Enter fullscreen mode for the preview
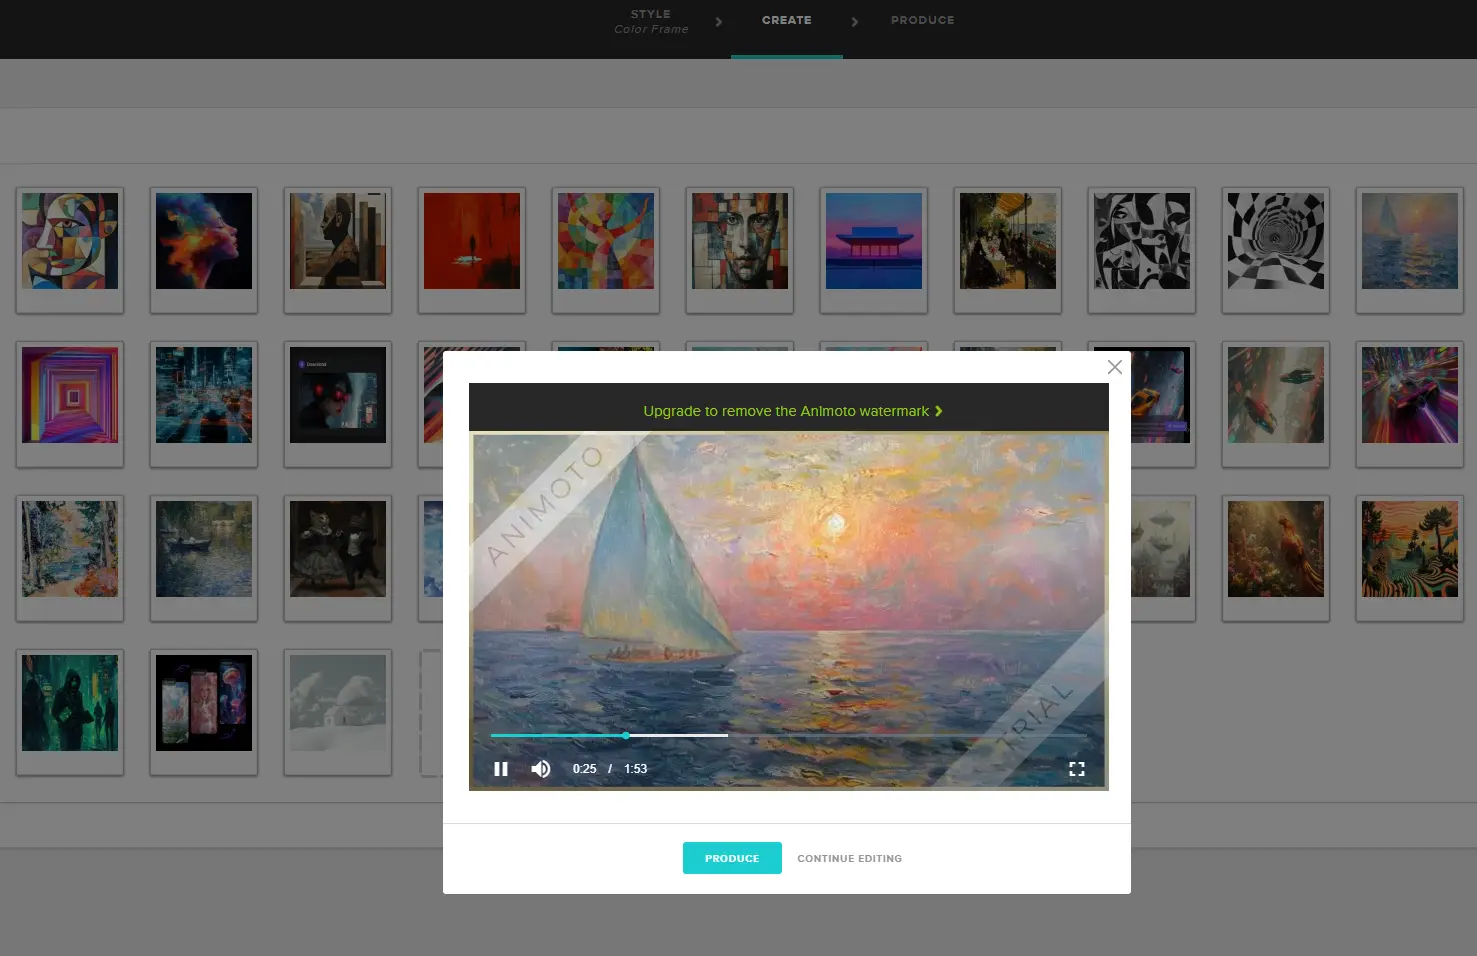The height and width of the screenshot is (956, 1477). pyautogui.click(x=1077, y=769)
